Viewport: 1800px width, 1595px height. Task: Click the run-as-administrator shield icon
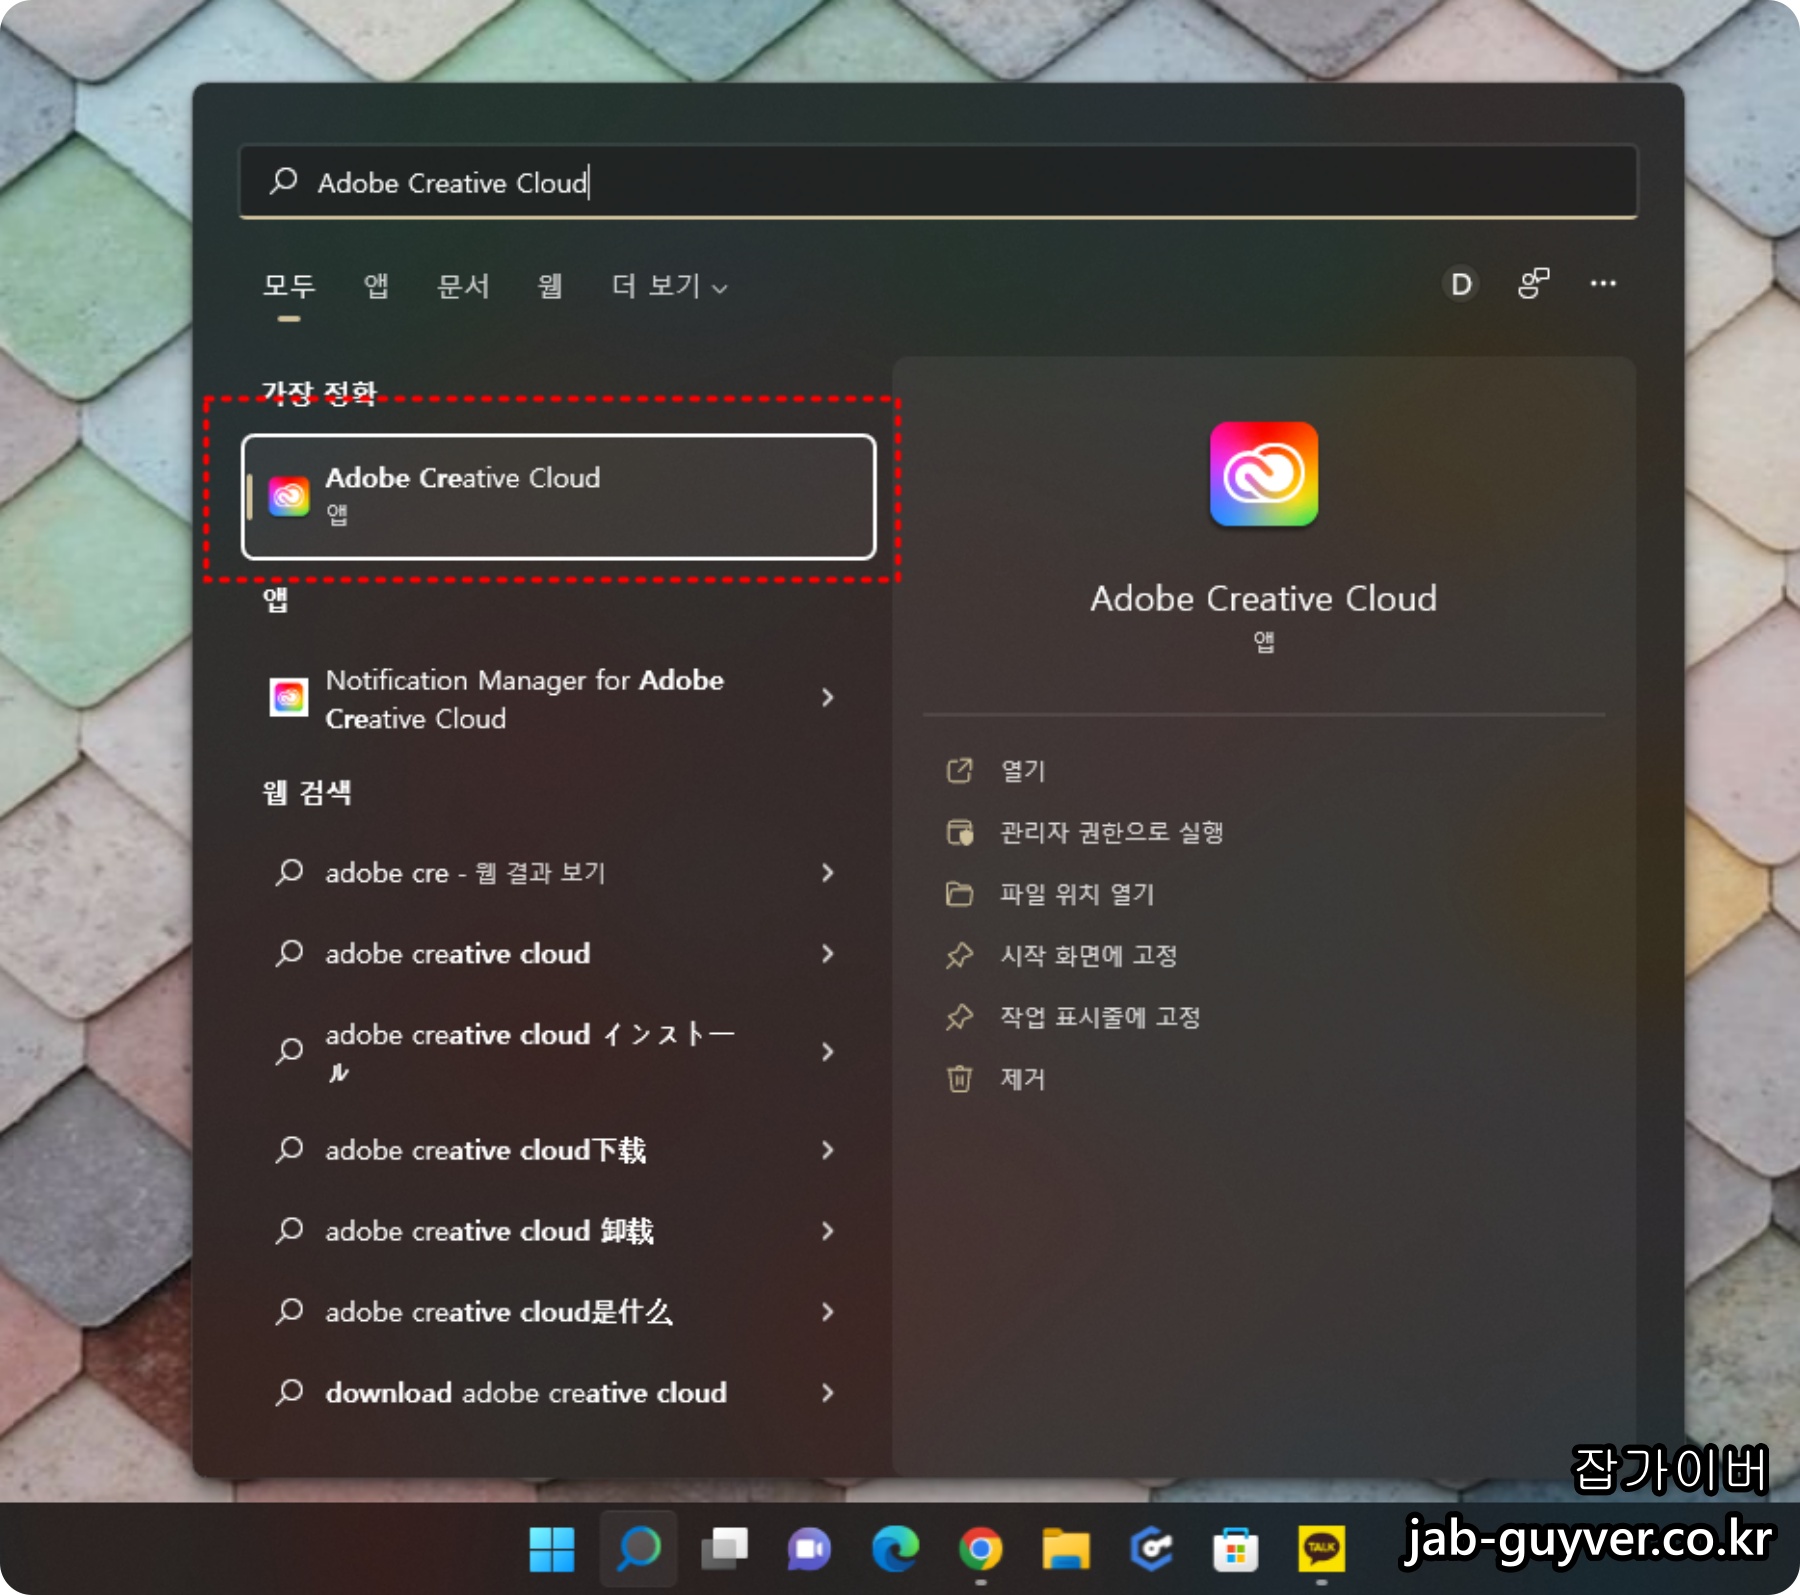[x=959, y=832]
